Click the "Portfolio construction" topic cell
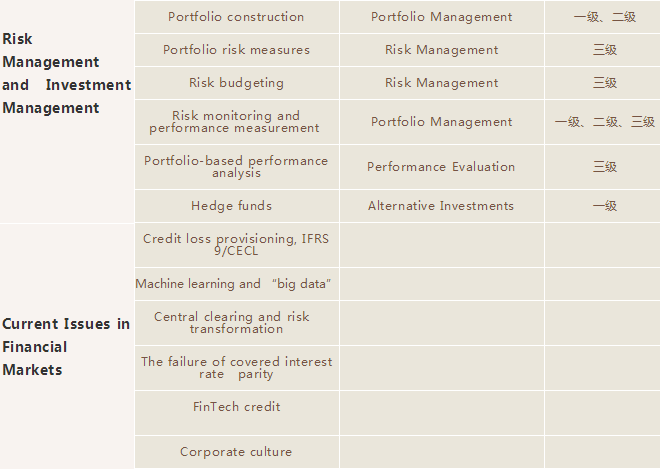The width and height of the screenshot is (660, 475). coord(236,17)
